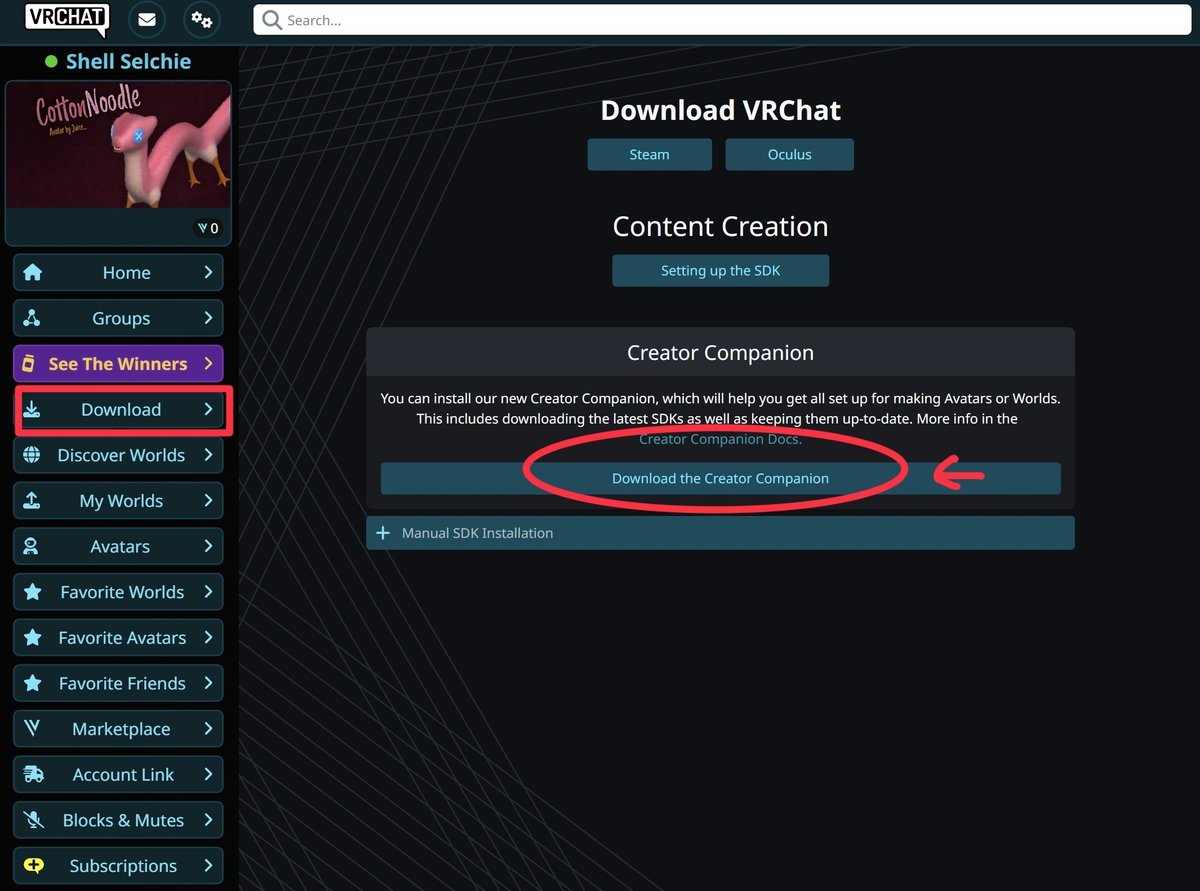Open the Creator Companion Docs link
The image size is (1200, 891).
coord(720,439)
